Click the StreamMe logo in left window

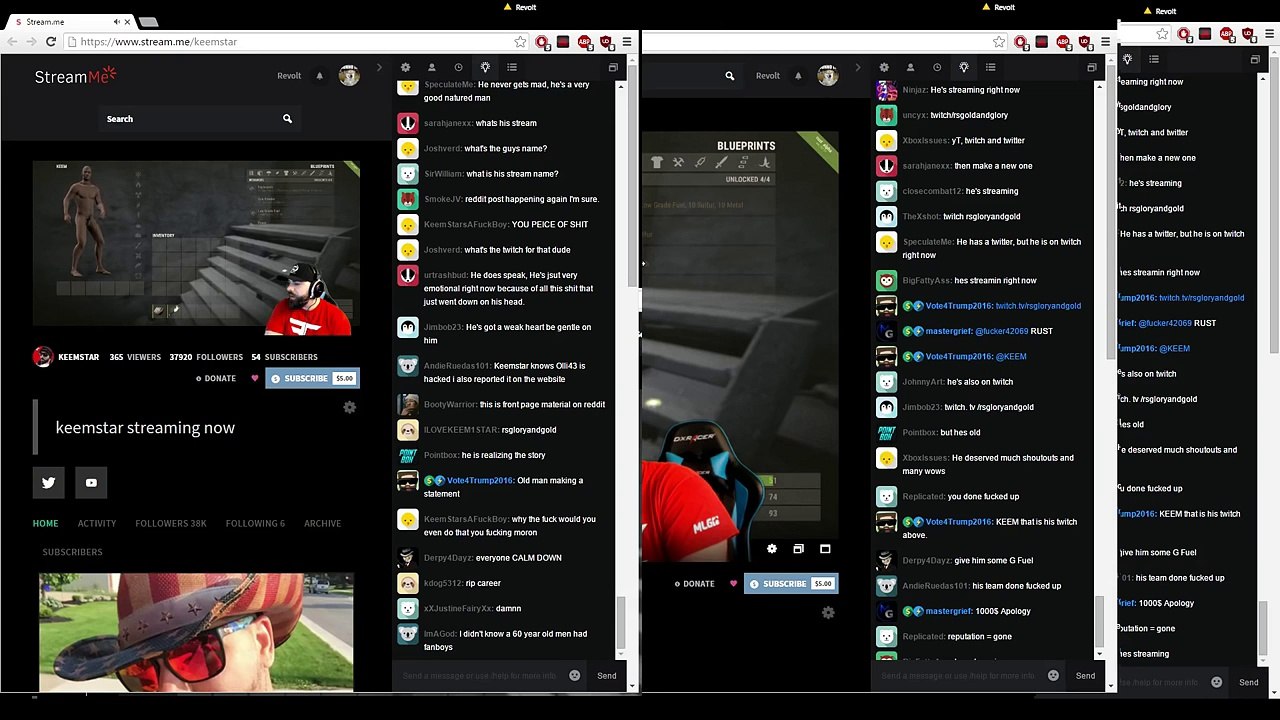click(76, 76)
